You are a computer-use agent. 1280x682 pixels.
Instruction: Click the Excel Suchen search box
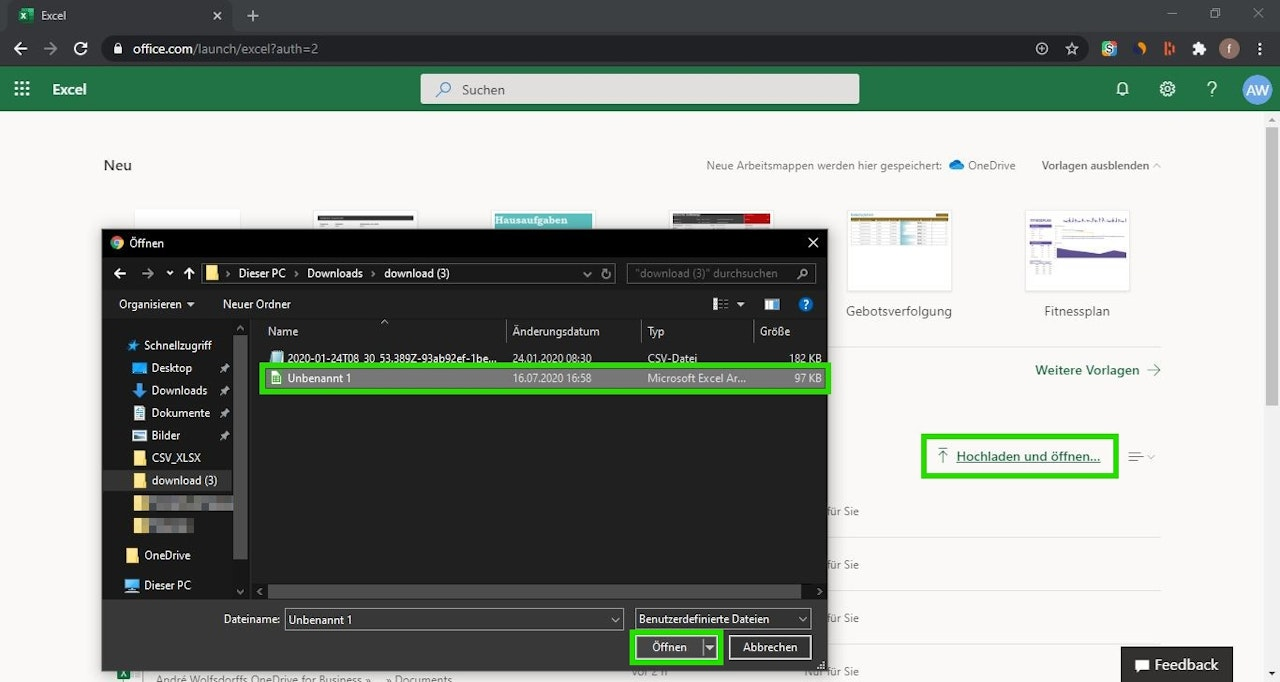click(640, 89)
